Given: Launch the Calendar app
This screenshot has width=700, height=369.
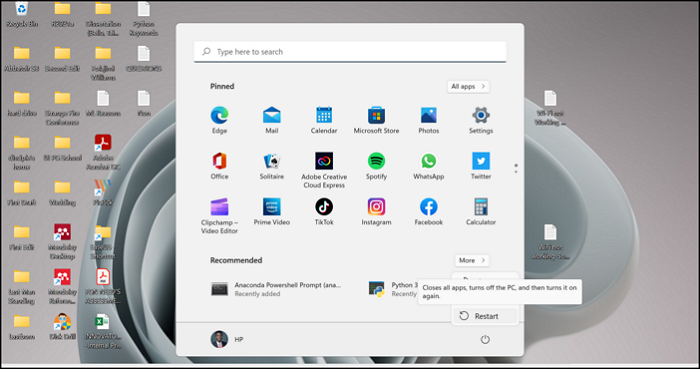Looking at the screenshot, I should click(x=324, y=120).
